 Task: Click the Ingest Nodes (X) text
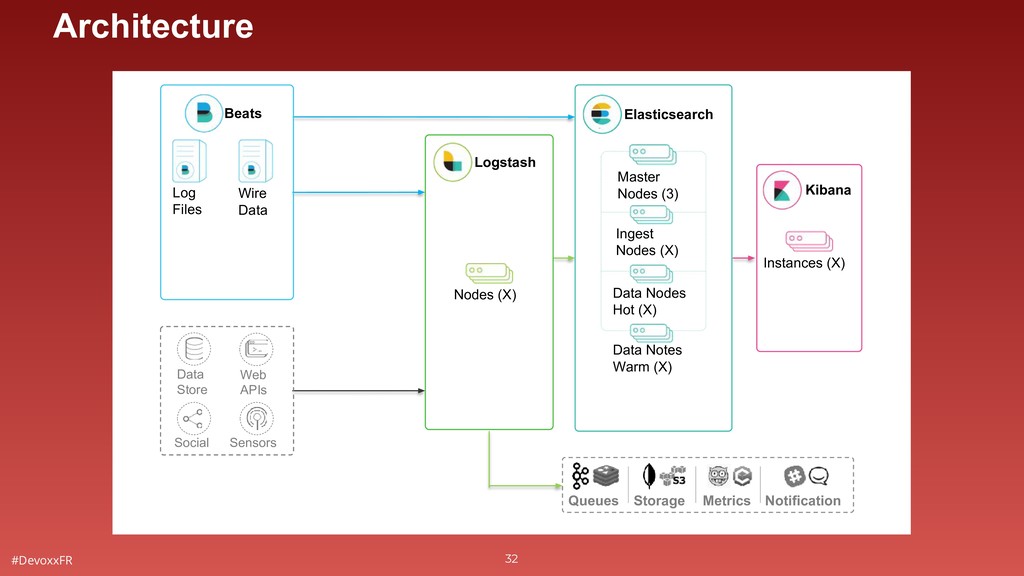(x=647, y=242)
